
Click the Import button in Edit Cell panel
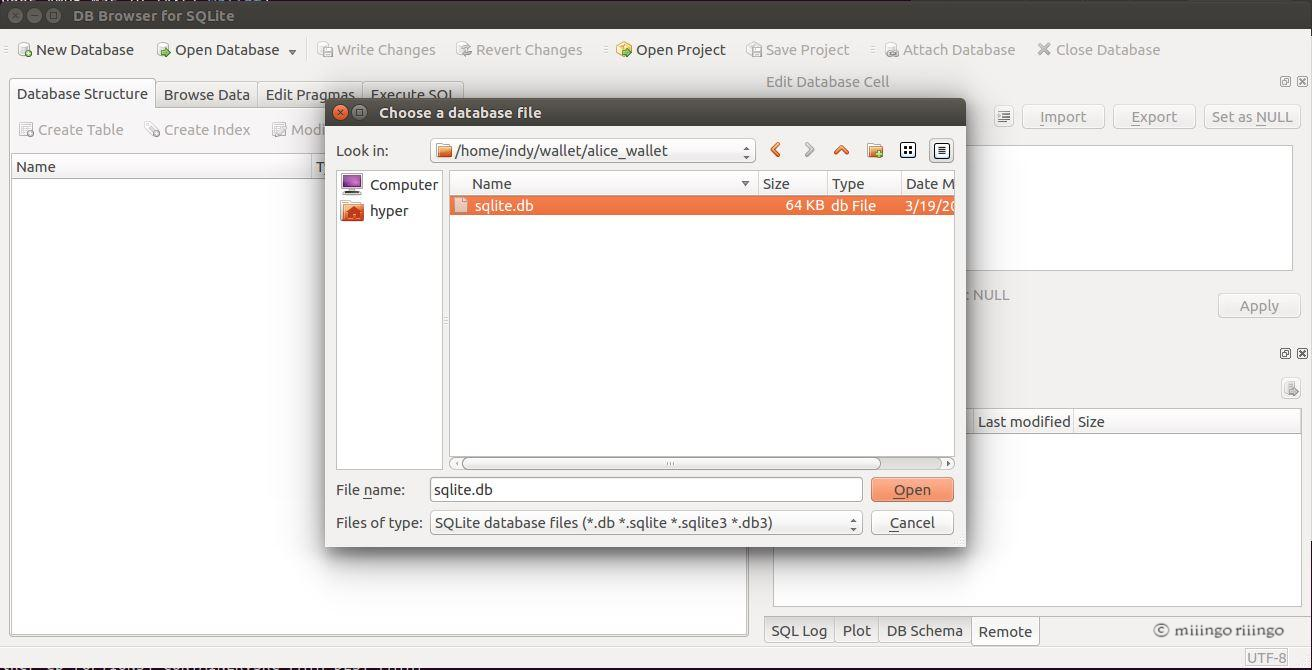[x=1063, y=117]
